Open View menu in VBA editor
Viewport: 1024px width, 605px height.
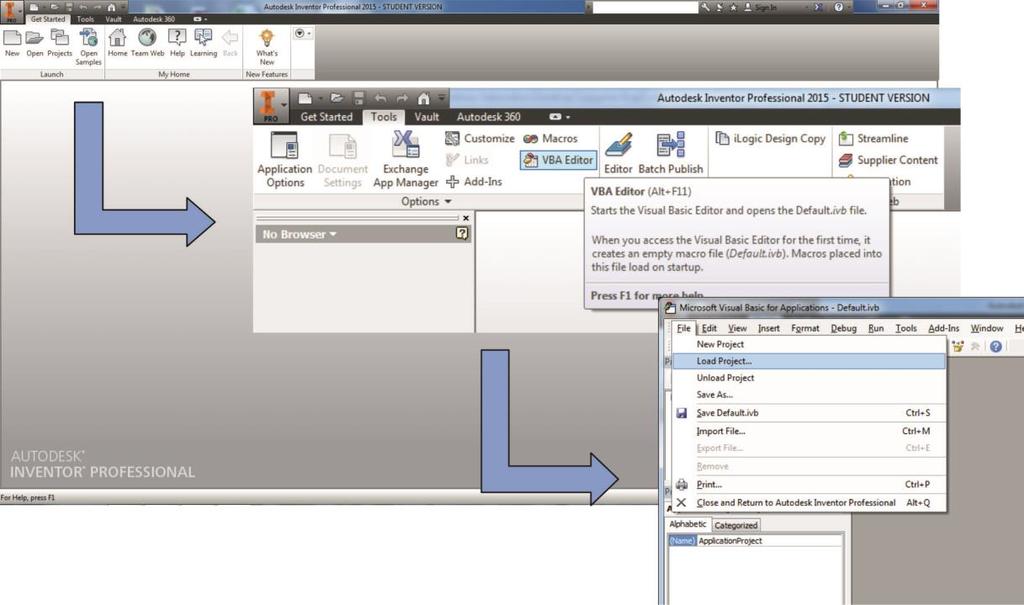click(737, 328)
